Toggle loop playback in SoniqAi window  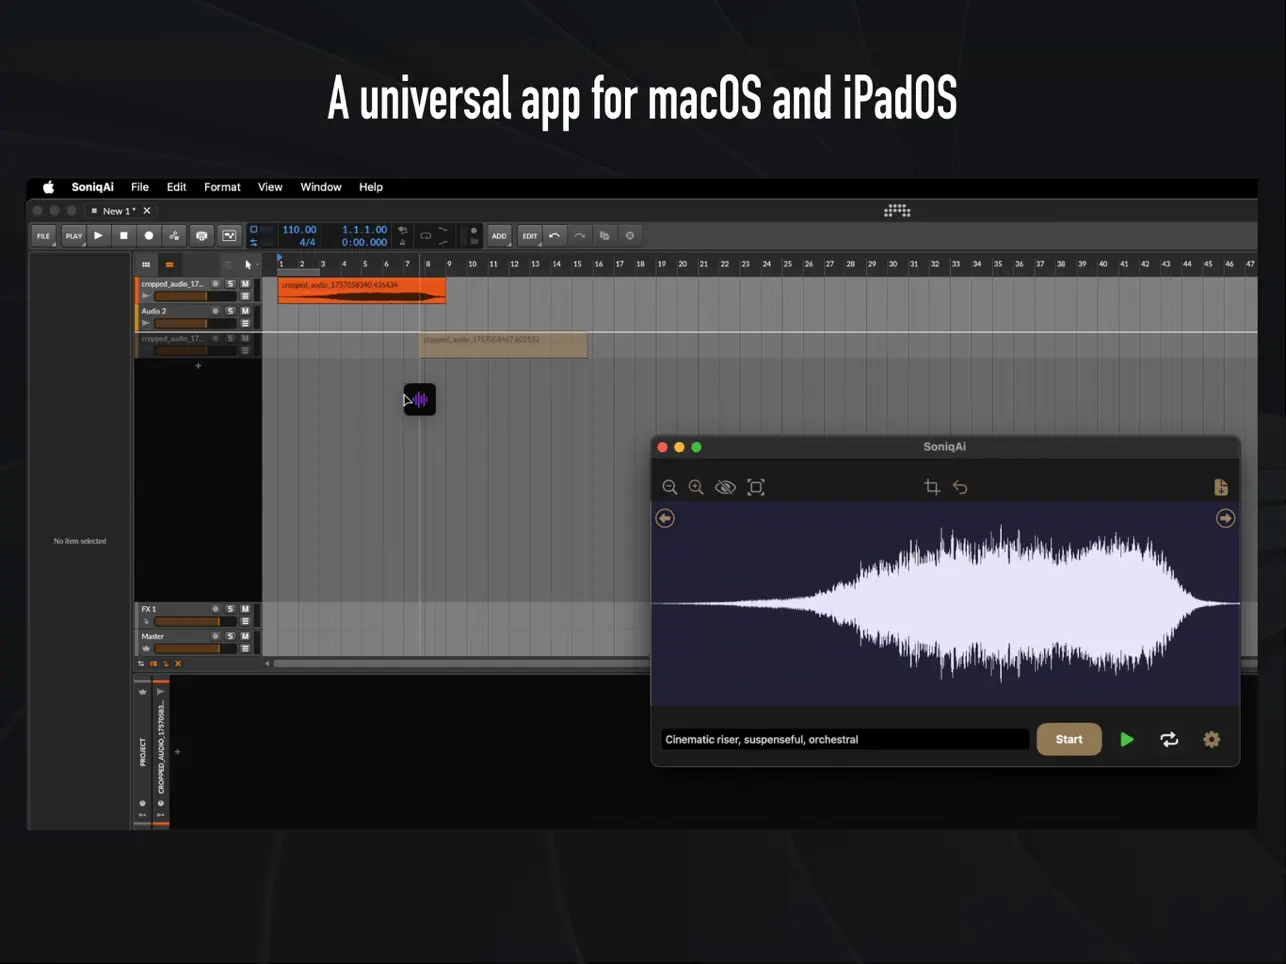pyautogui.click(x=1169, y=739)
